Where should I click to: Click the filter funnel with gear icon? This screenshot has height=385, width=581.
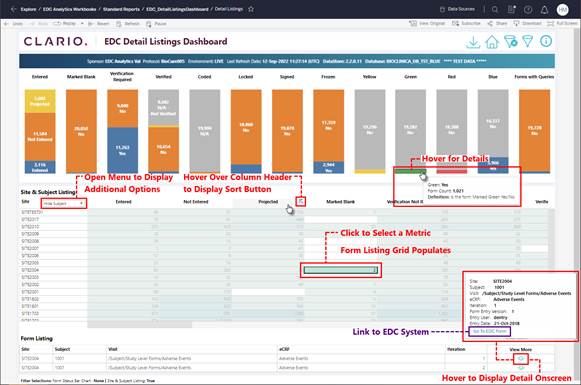click(x=511, y=42)
